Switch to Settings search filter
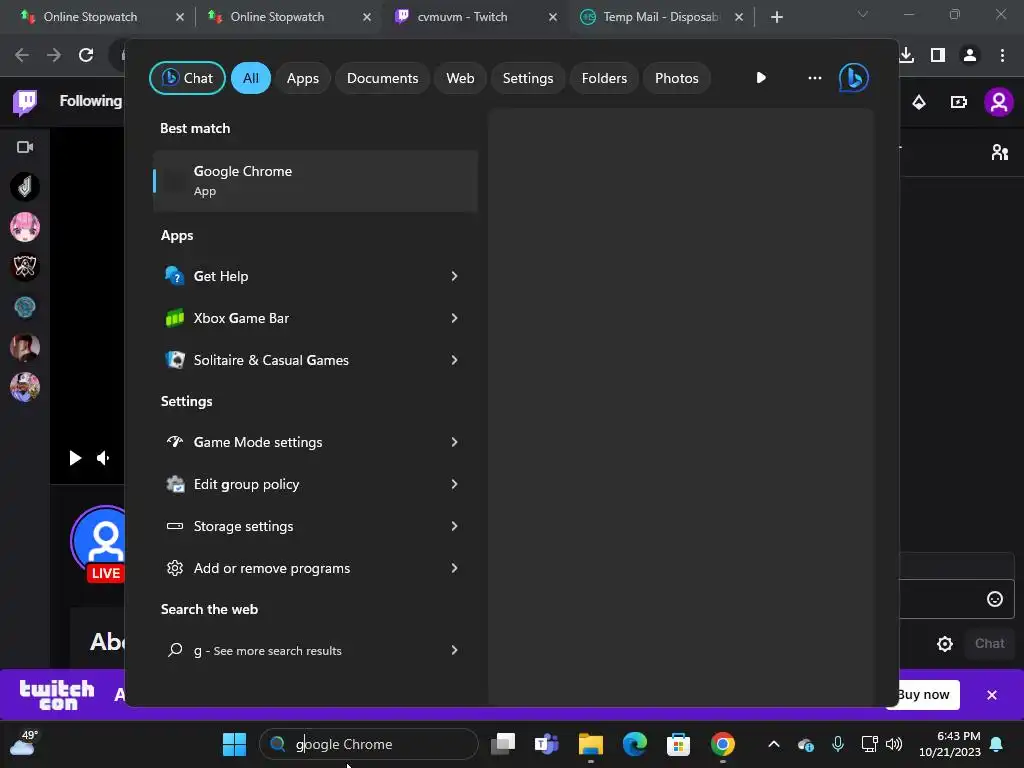 [528, 78]
